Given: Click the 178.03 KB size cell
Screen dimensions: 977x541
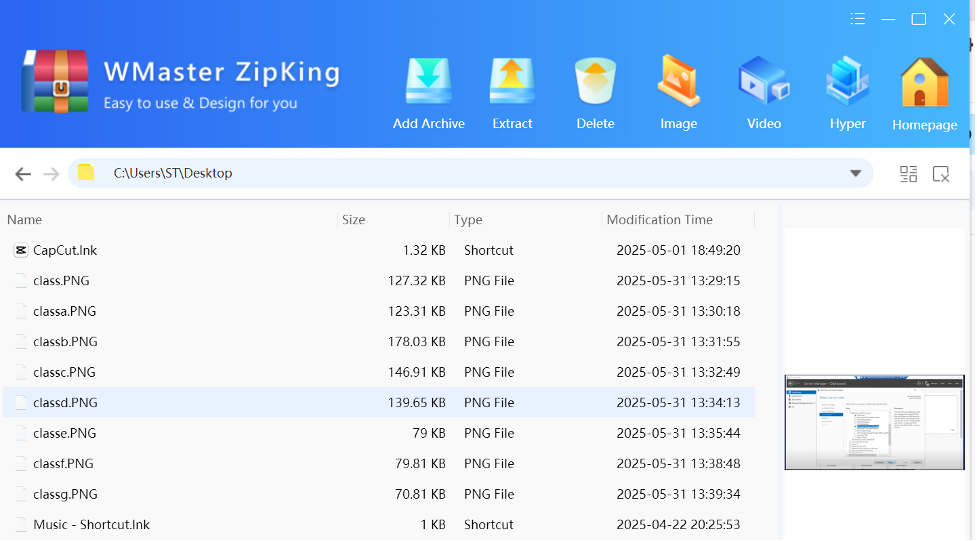Looking at the screenshot, I should (x=416, y=342).
